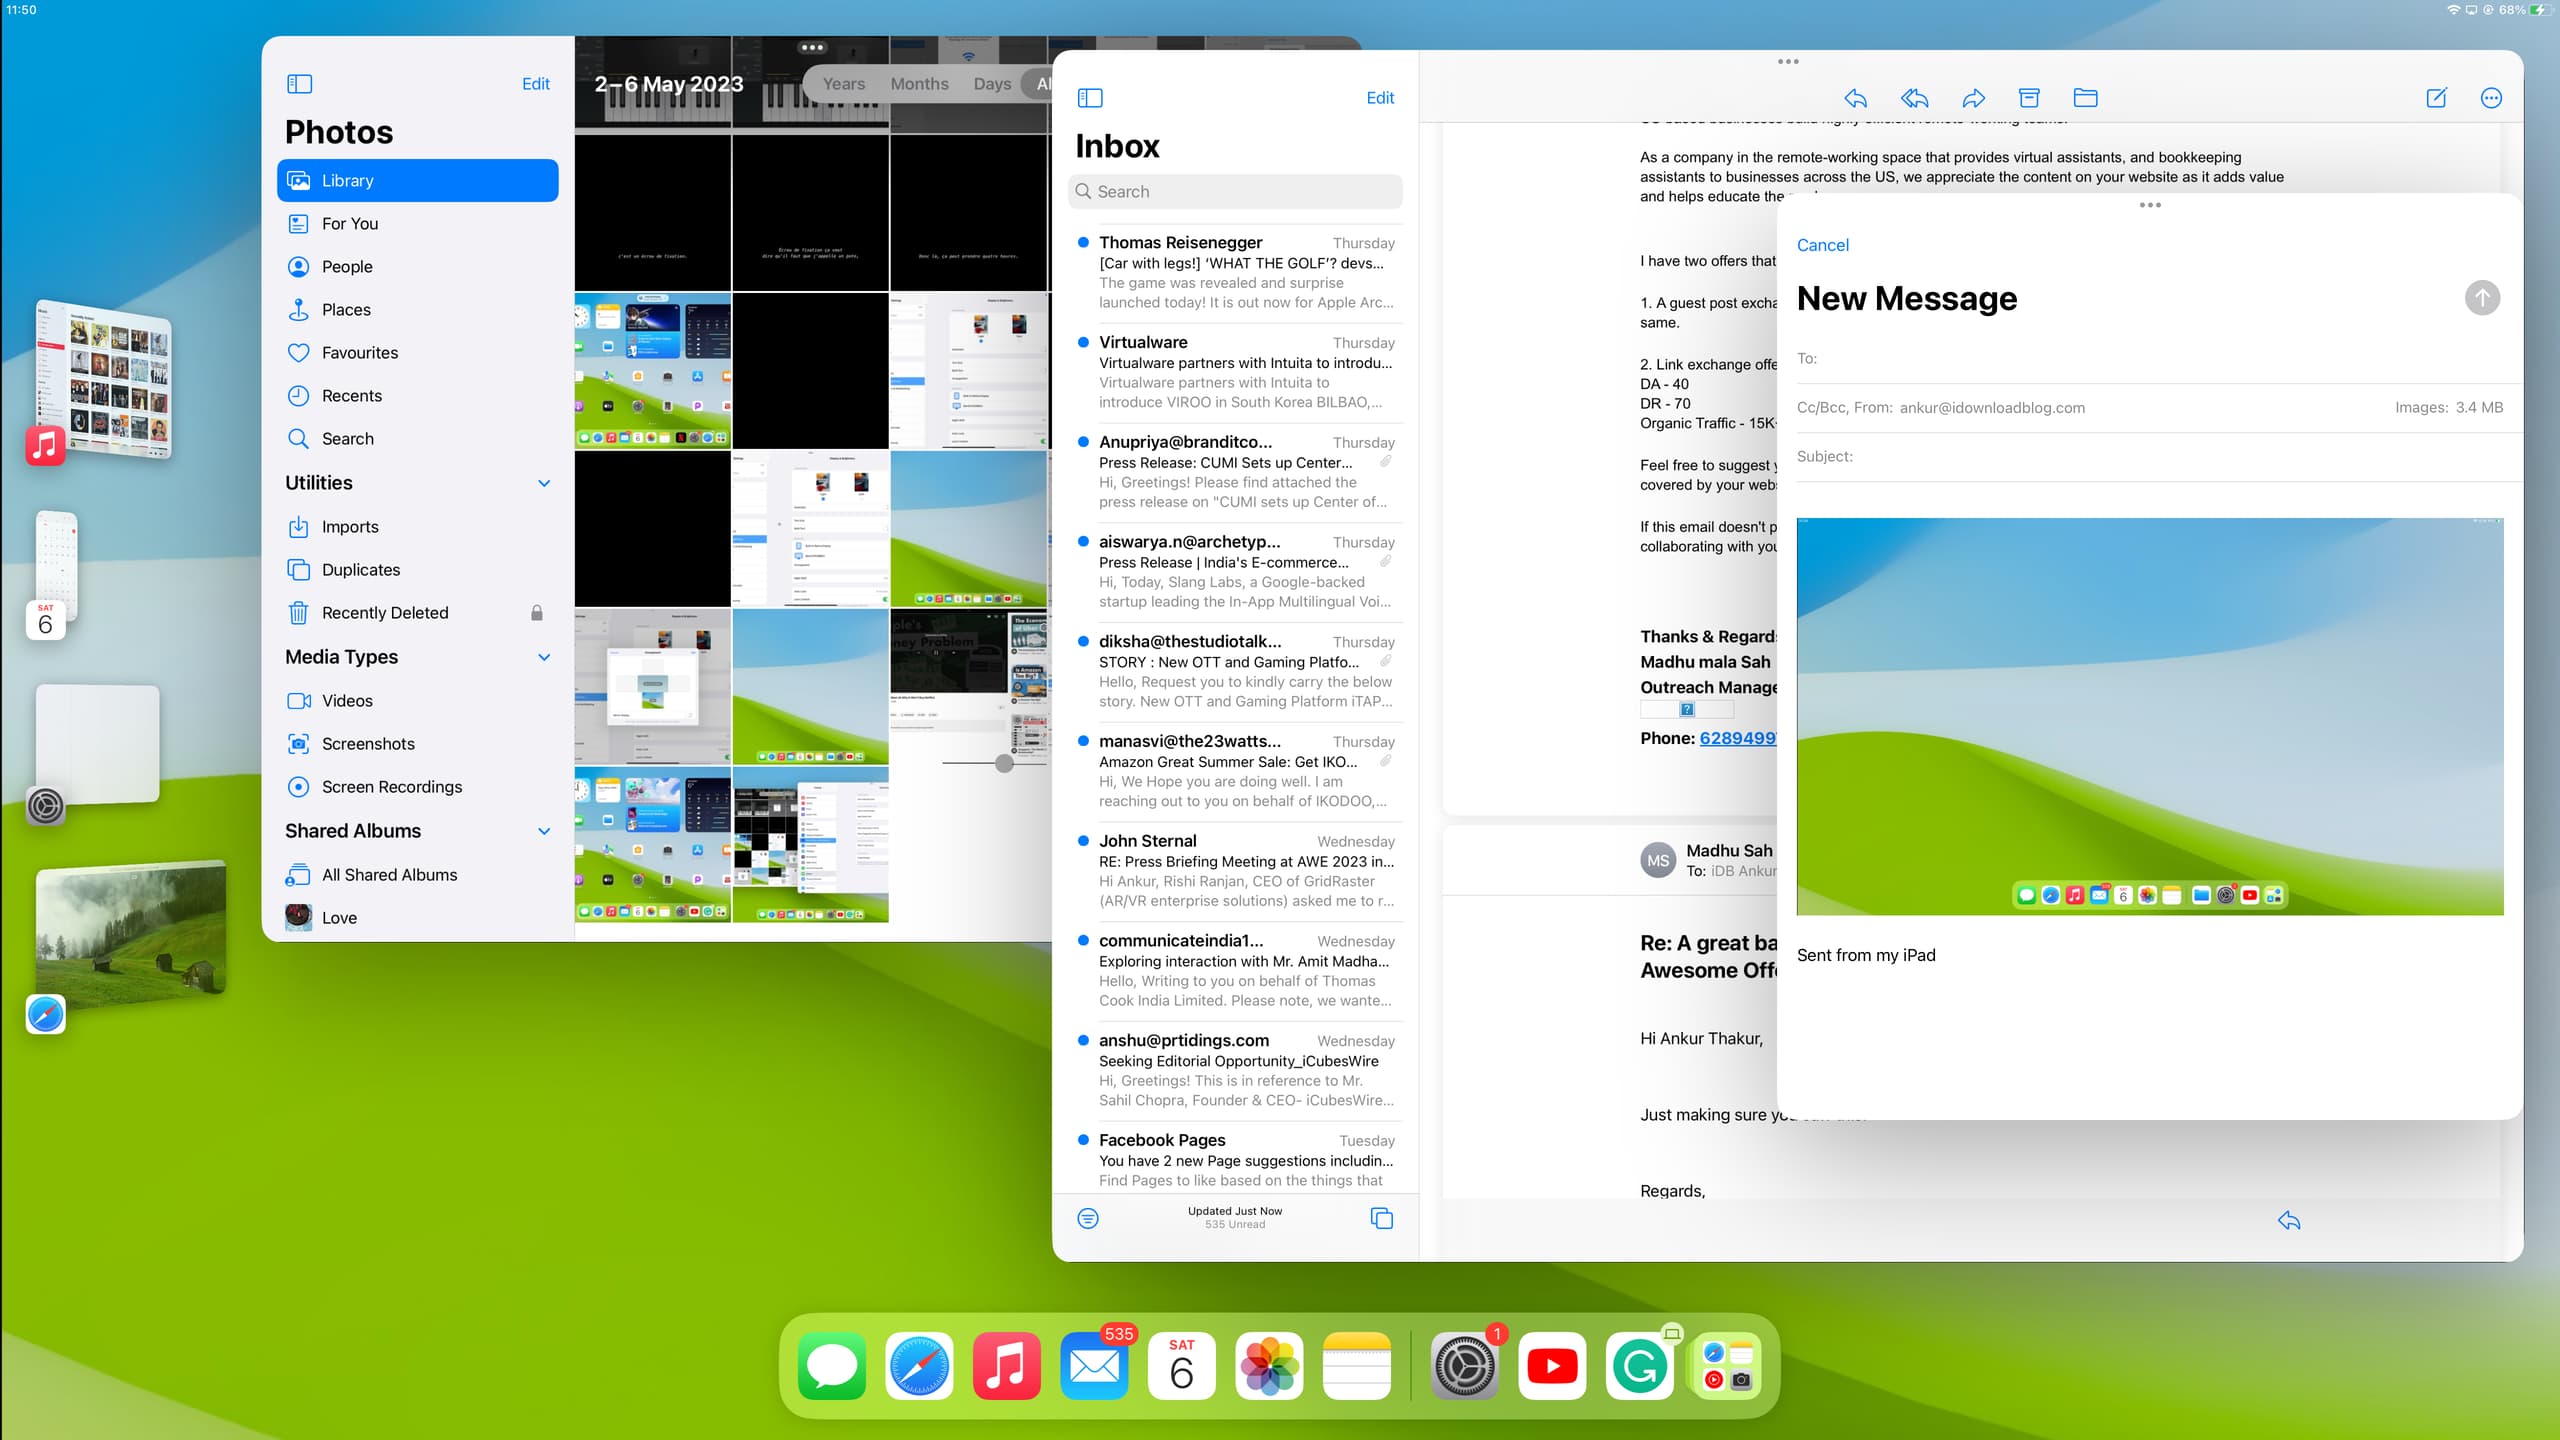Viewport: 2560px width, 1440px height.
Task: Open Mail with 535 badge in dock
Action: tap(1094, 1365)
